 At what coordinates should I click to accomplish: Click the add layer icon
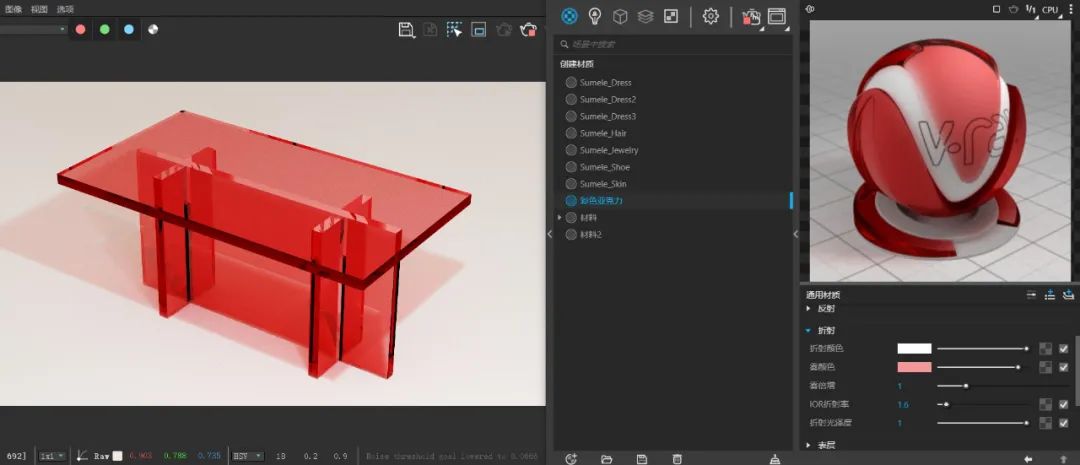pos(1068,295)
